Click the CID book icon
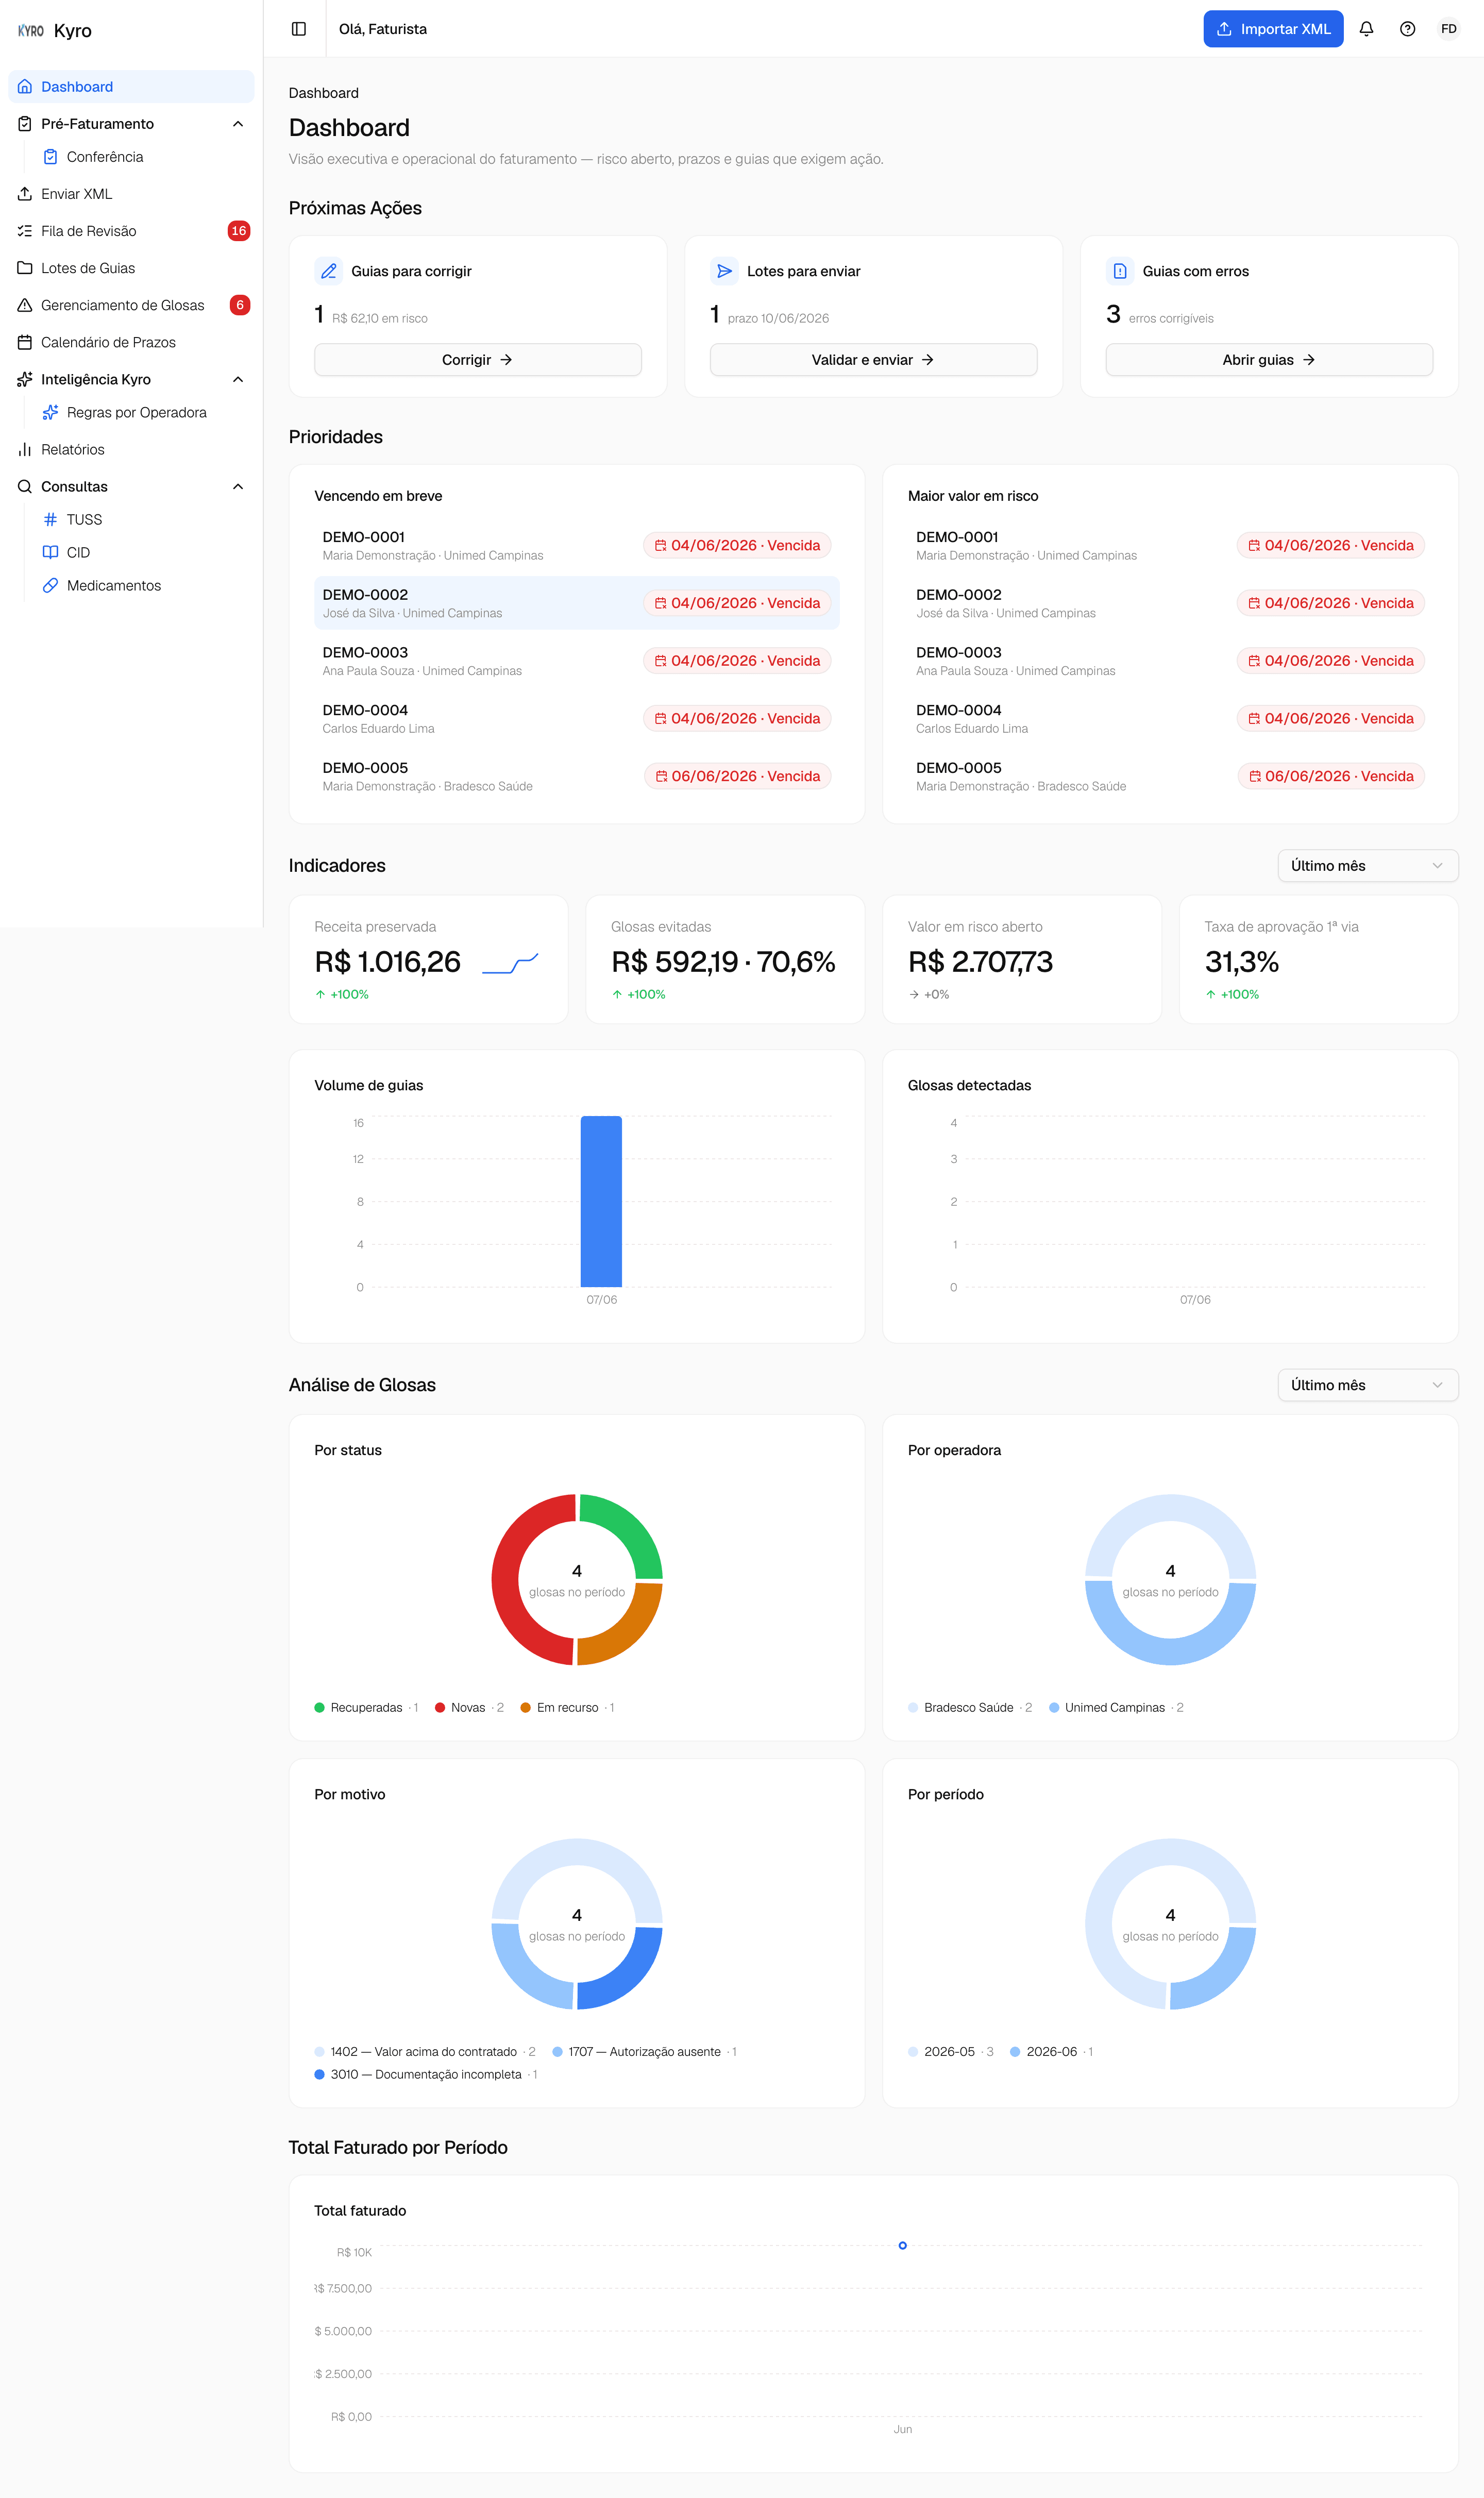Image resolution: width=1484 pixels, height=2498 pixels. [x=50, y=552]
